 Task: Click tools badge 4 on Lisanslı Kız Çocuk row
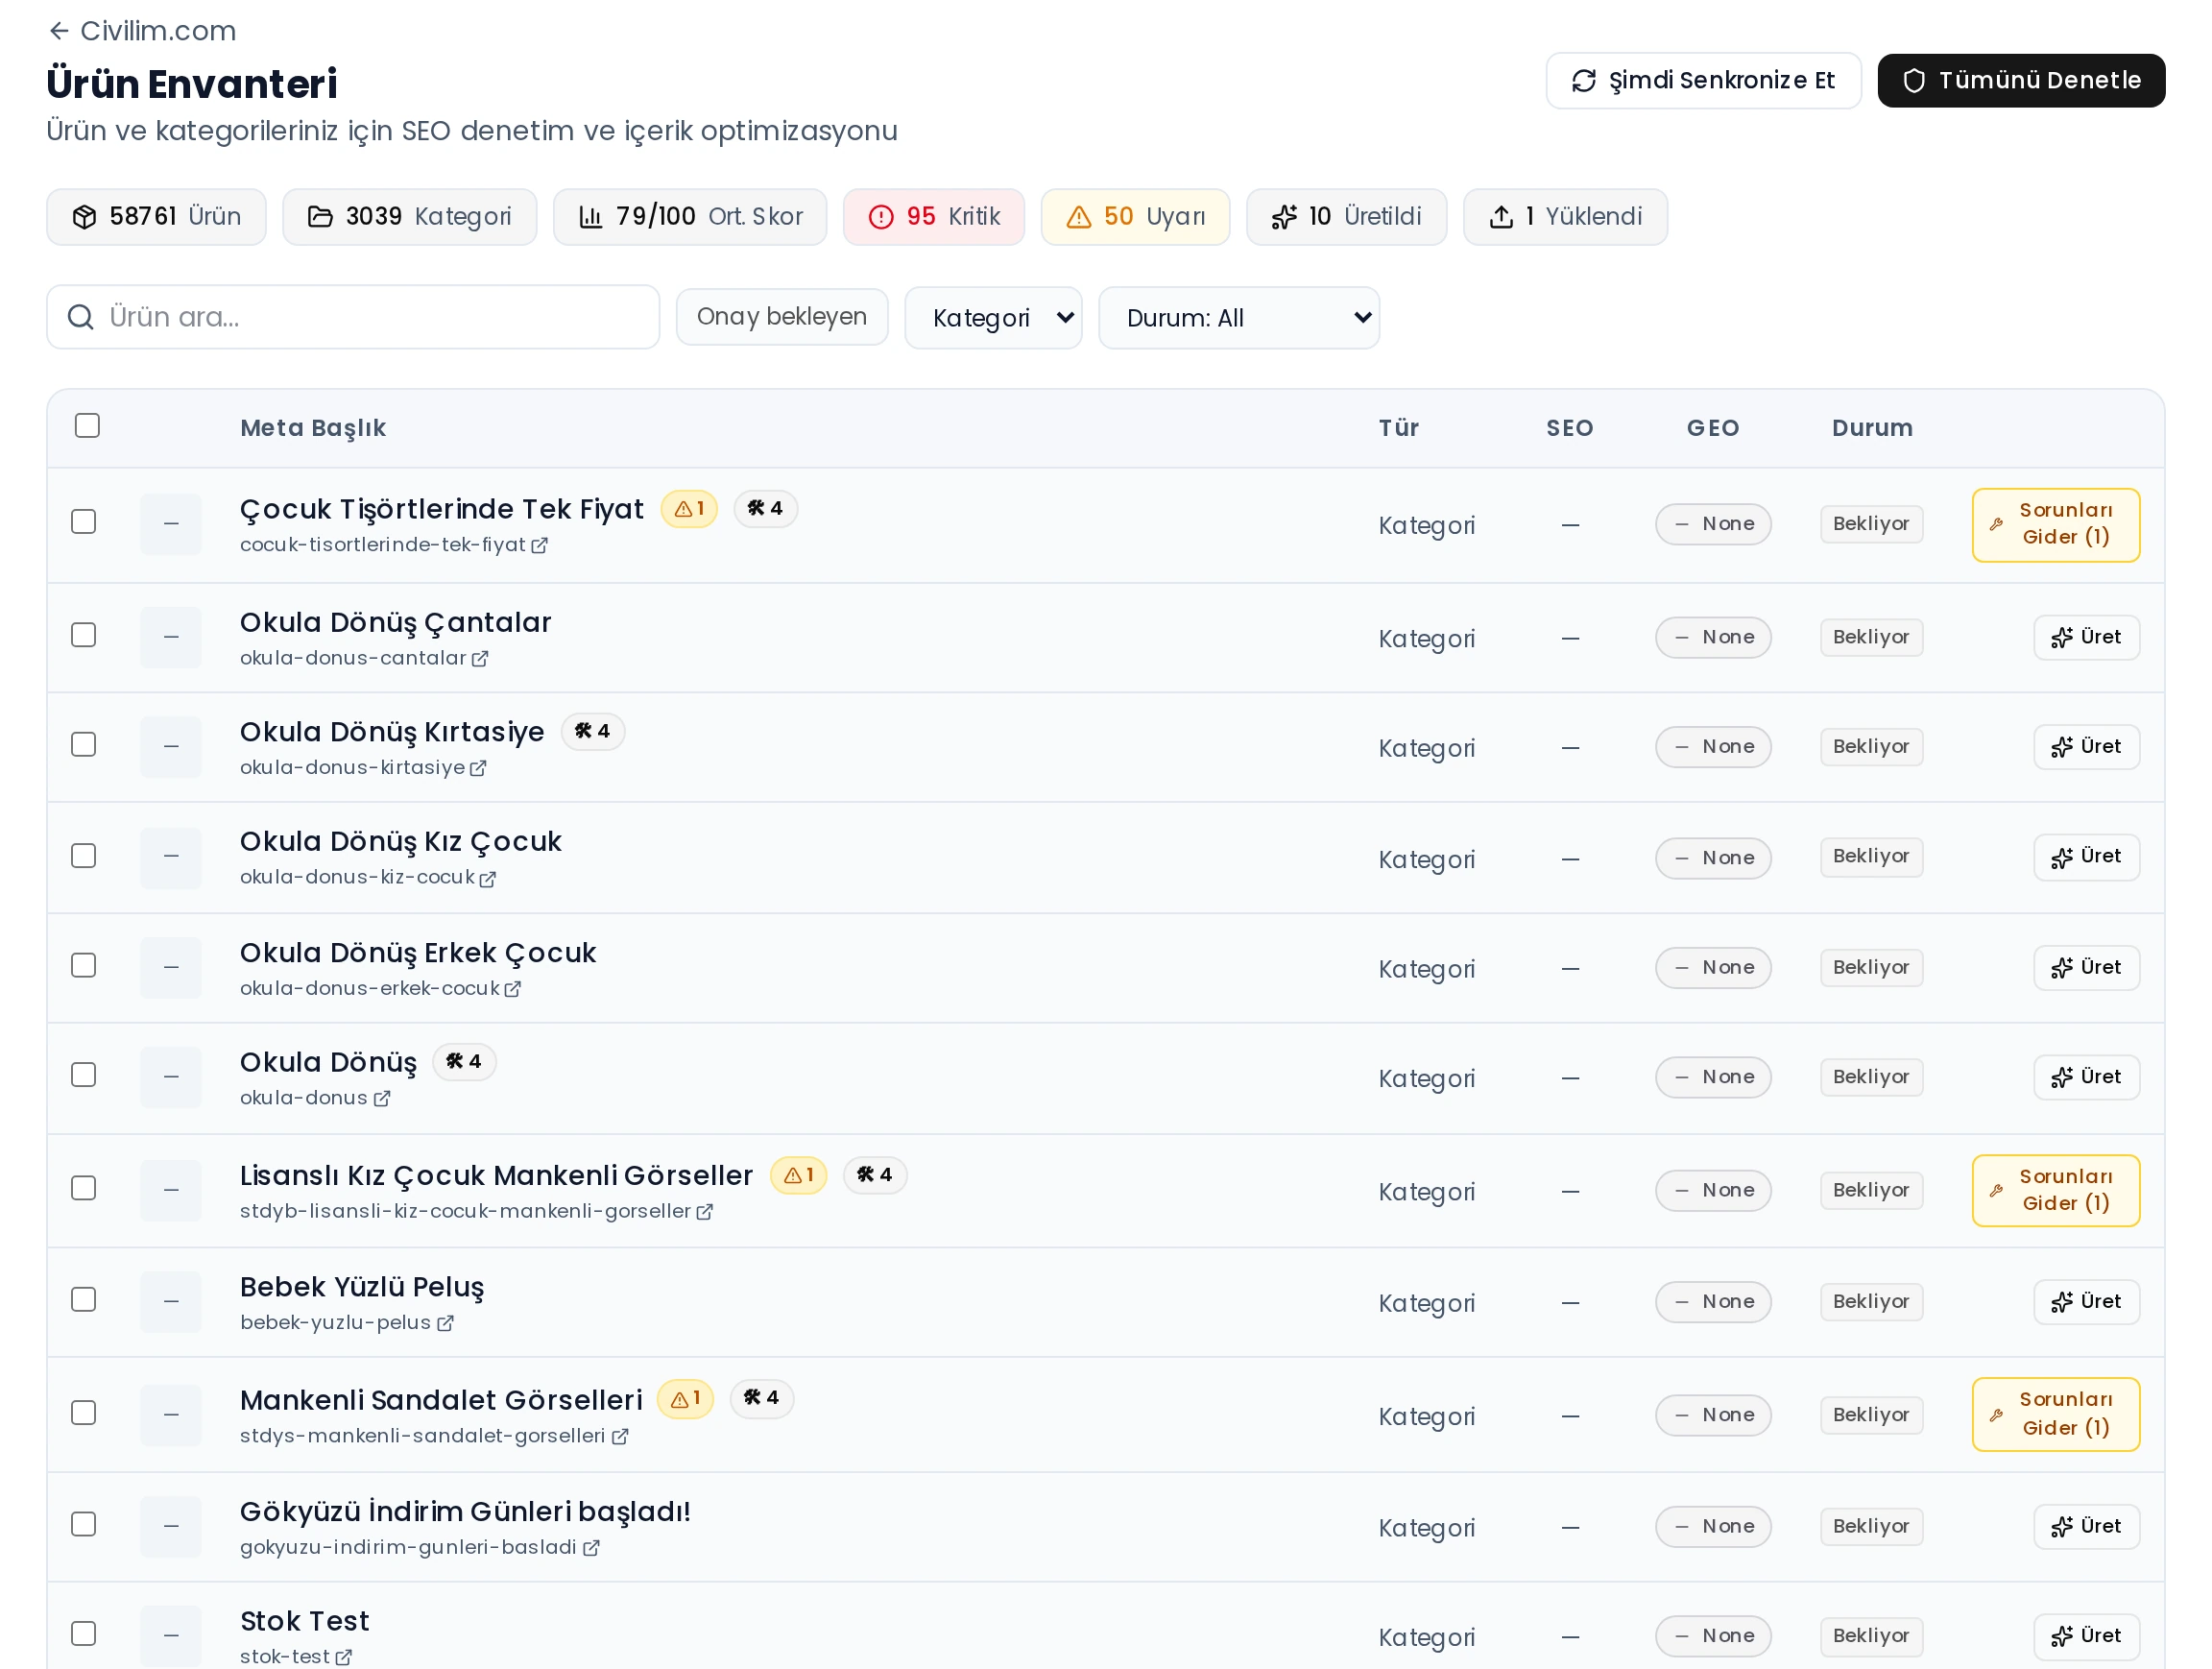click(x=875, y=1176)
